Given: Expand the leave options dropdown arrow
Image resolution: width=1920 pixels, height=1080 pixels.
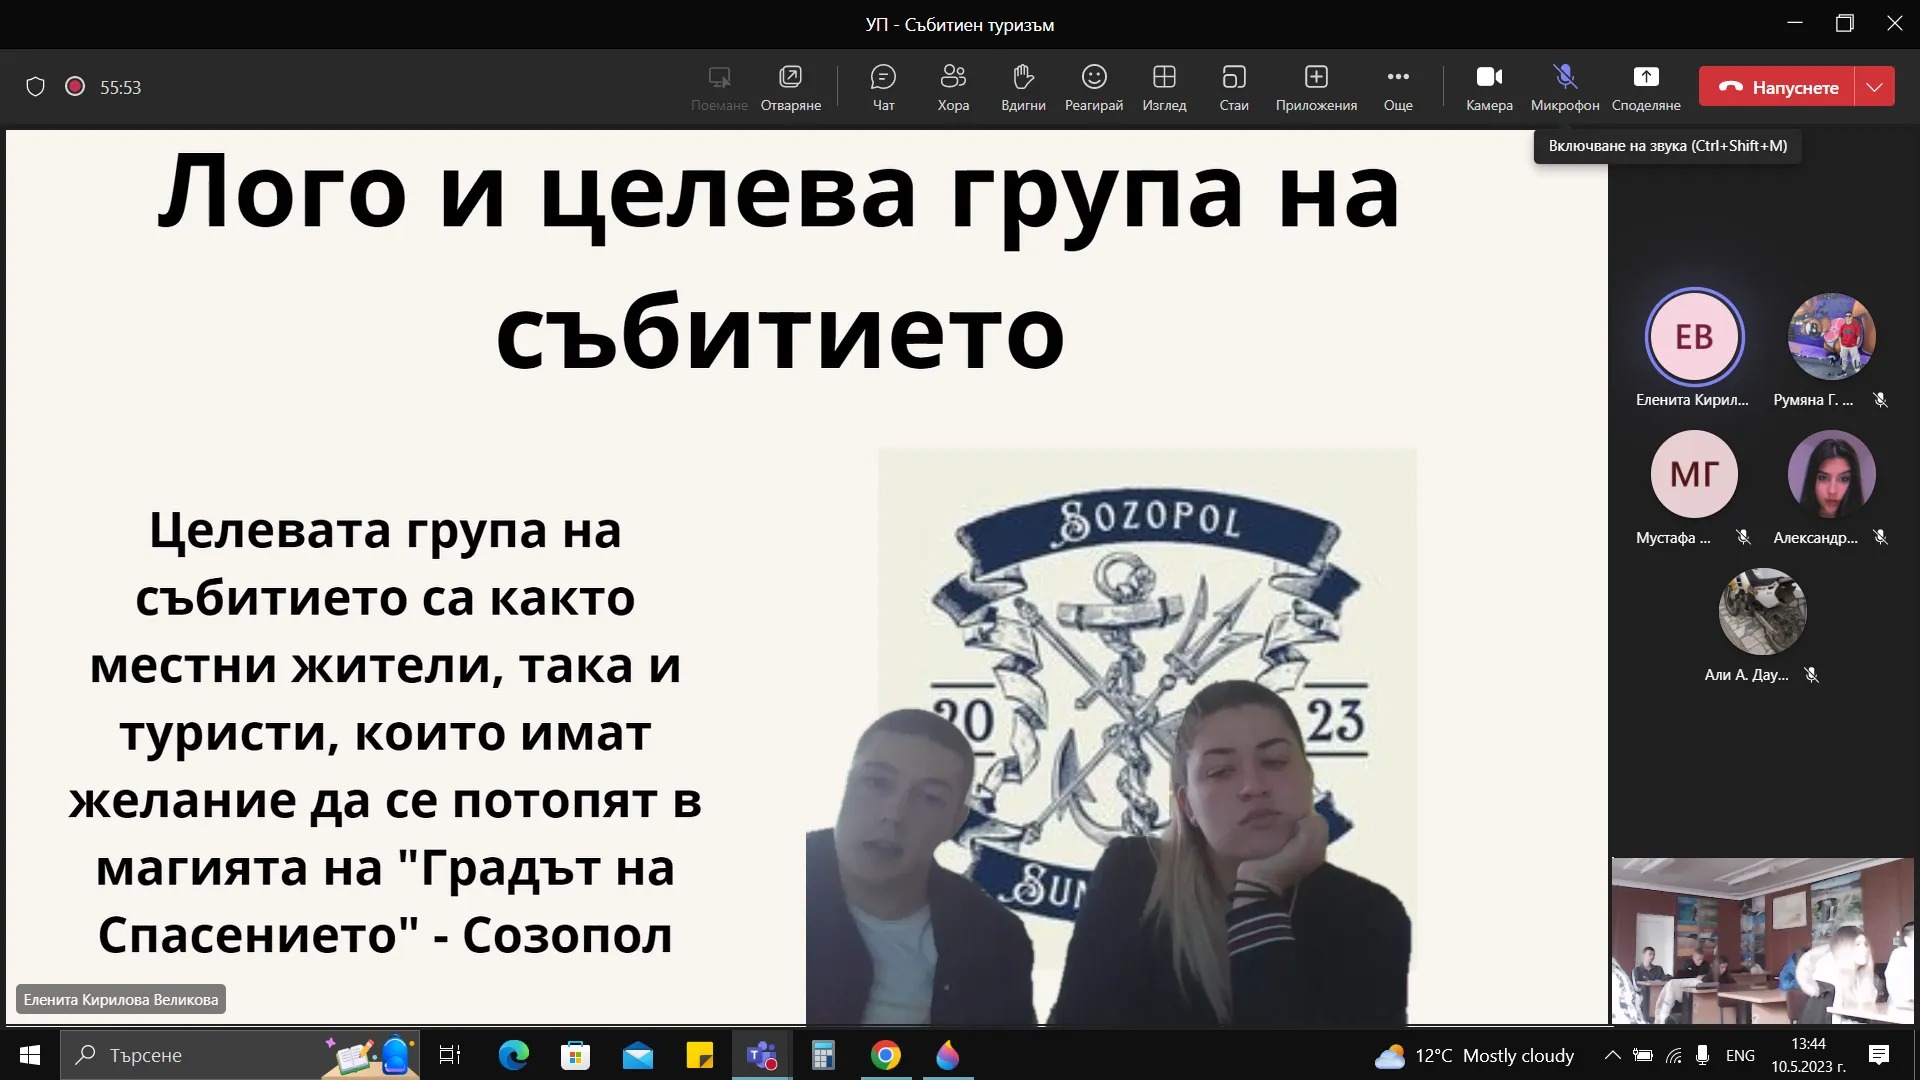Looking at the screenshot, I should (1875, 87).
